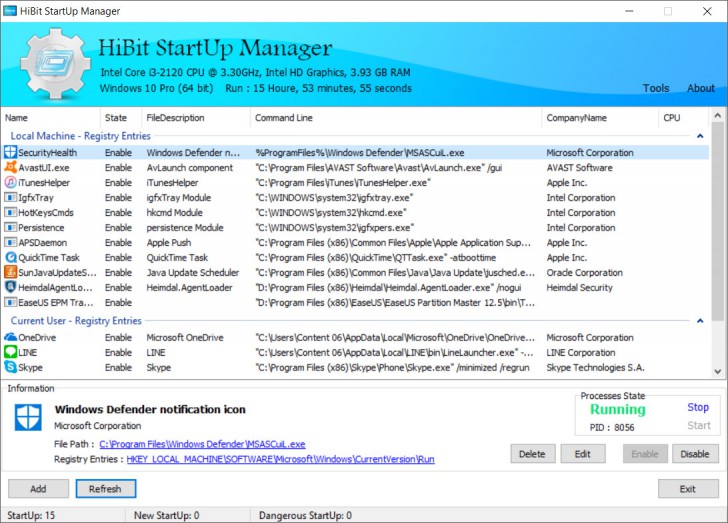Collapse the Current User Registry Entries group
The image size is (728, 523).
700,321
